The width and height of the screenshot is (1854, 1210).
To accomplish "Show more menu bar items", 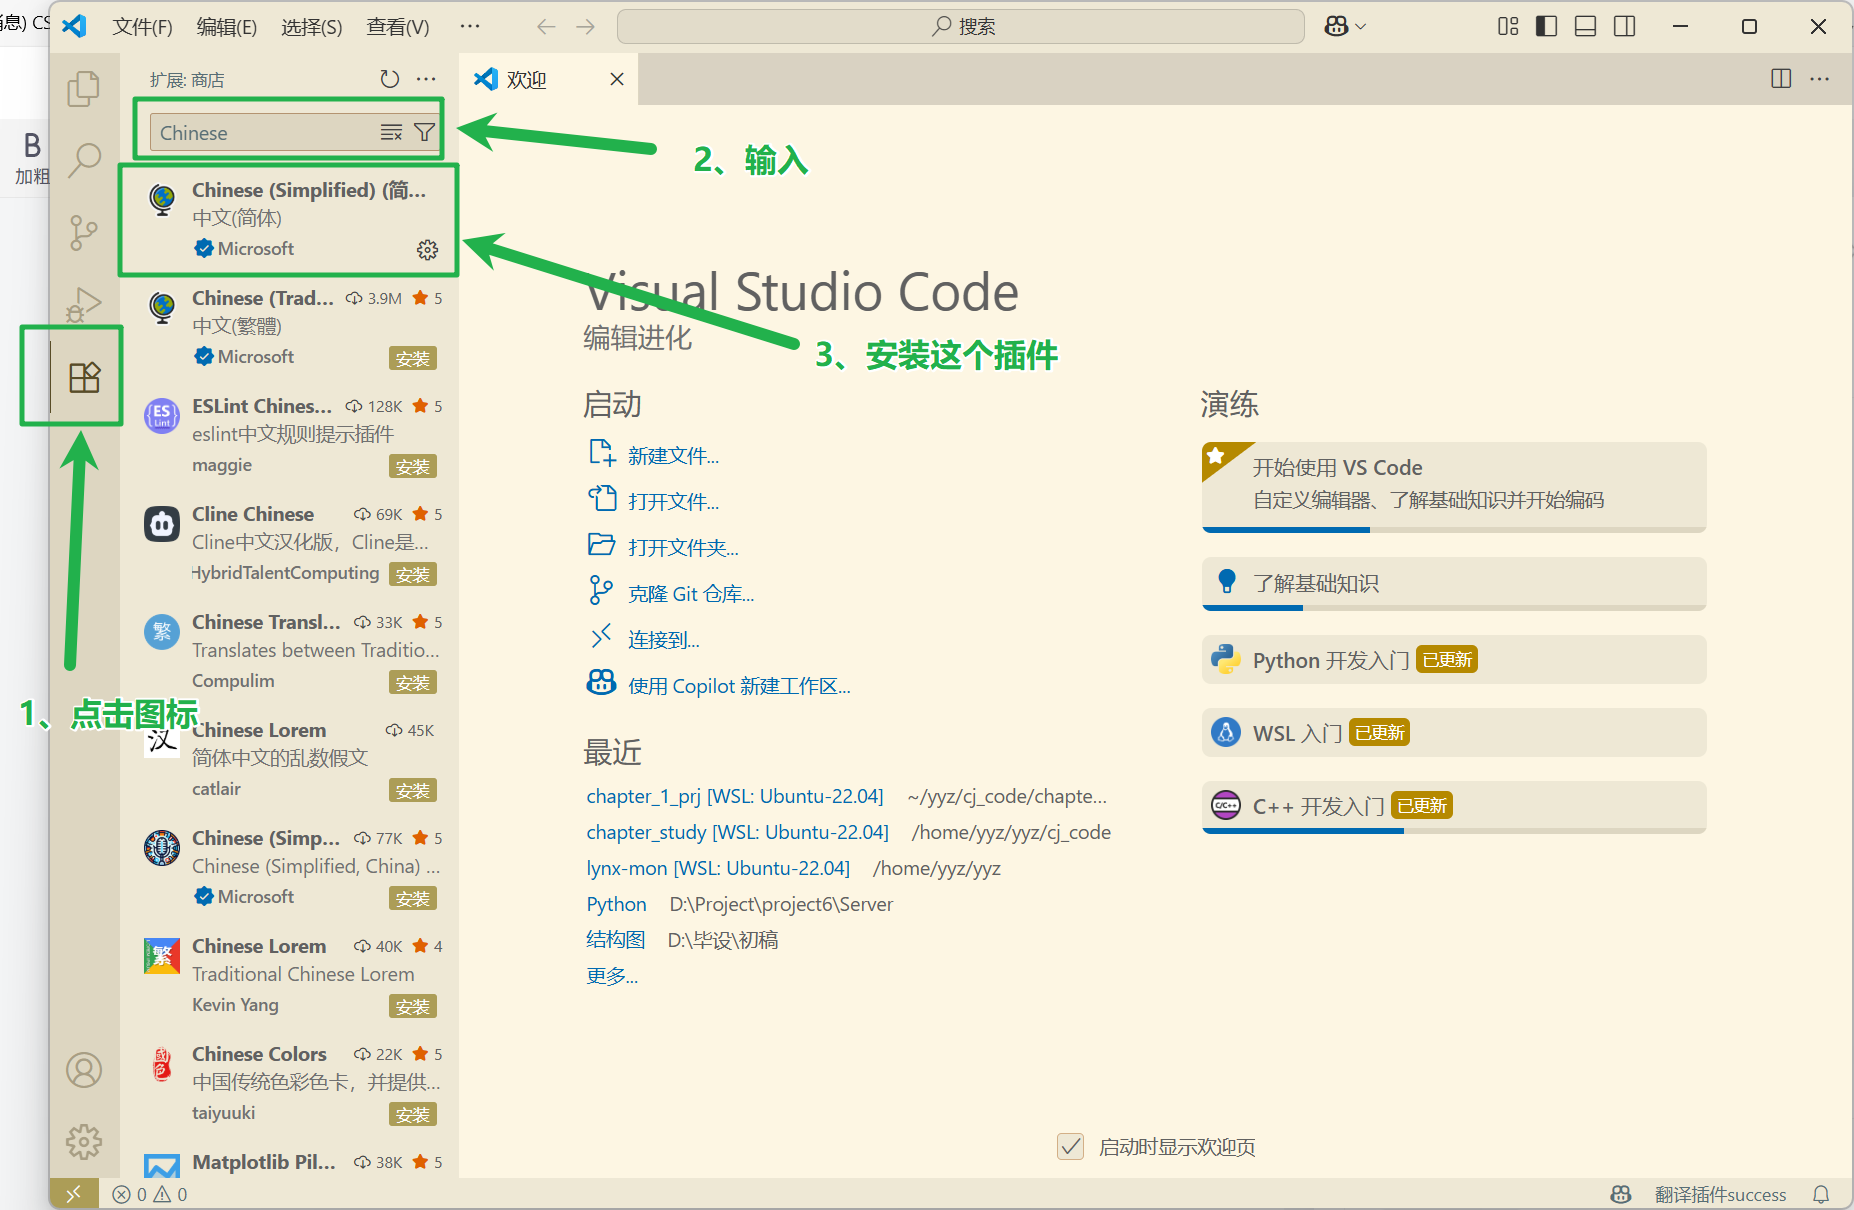I will click(469, 27).
